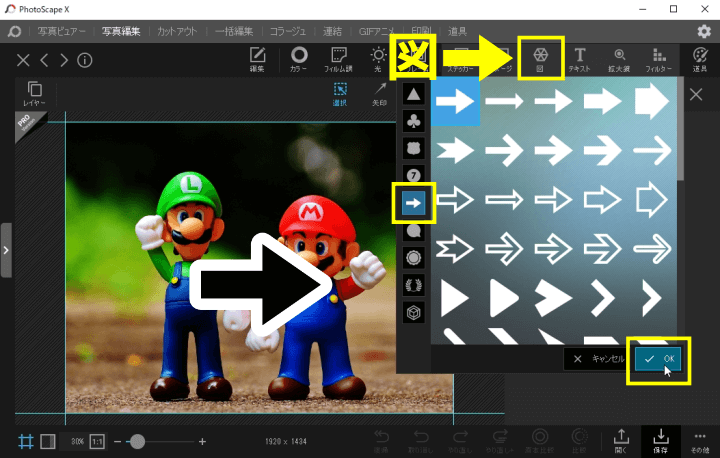720x458 pixels.
Task: Switch to the 写真編集 tab
Action: click(121, 31)
